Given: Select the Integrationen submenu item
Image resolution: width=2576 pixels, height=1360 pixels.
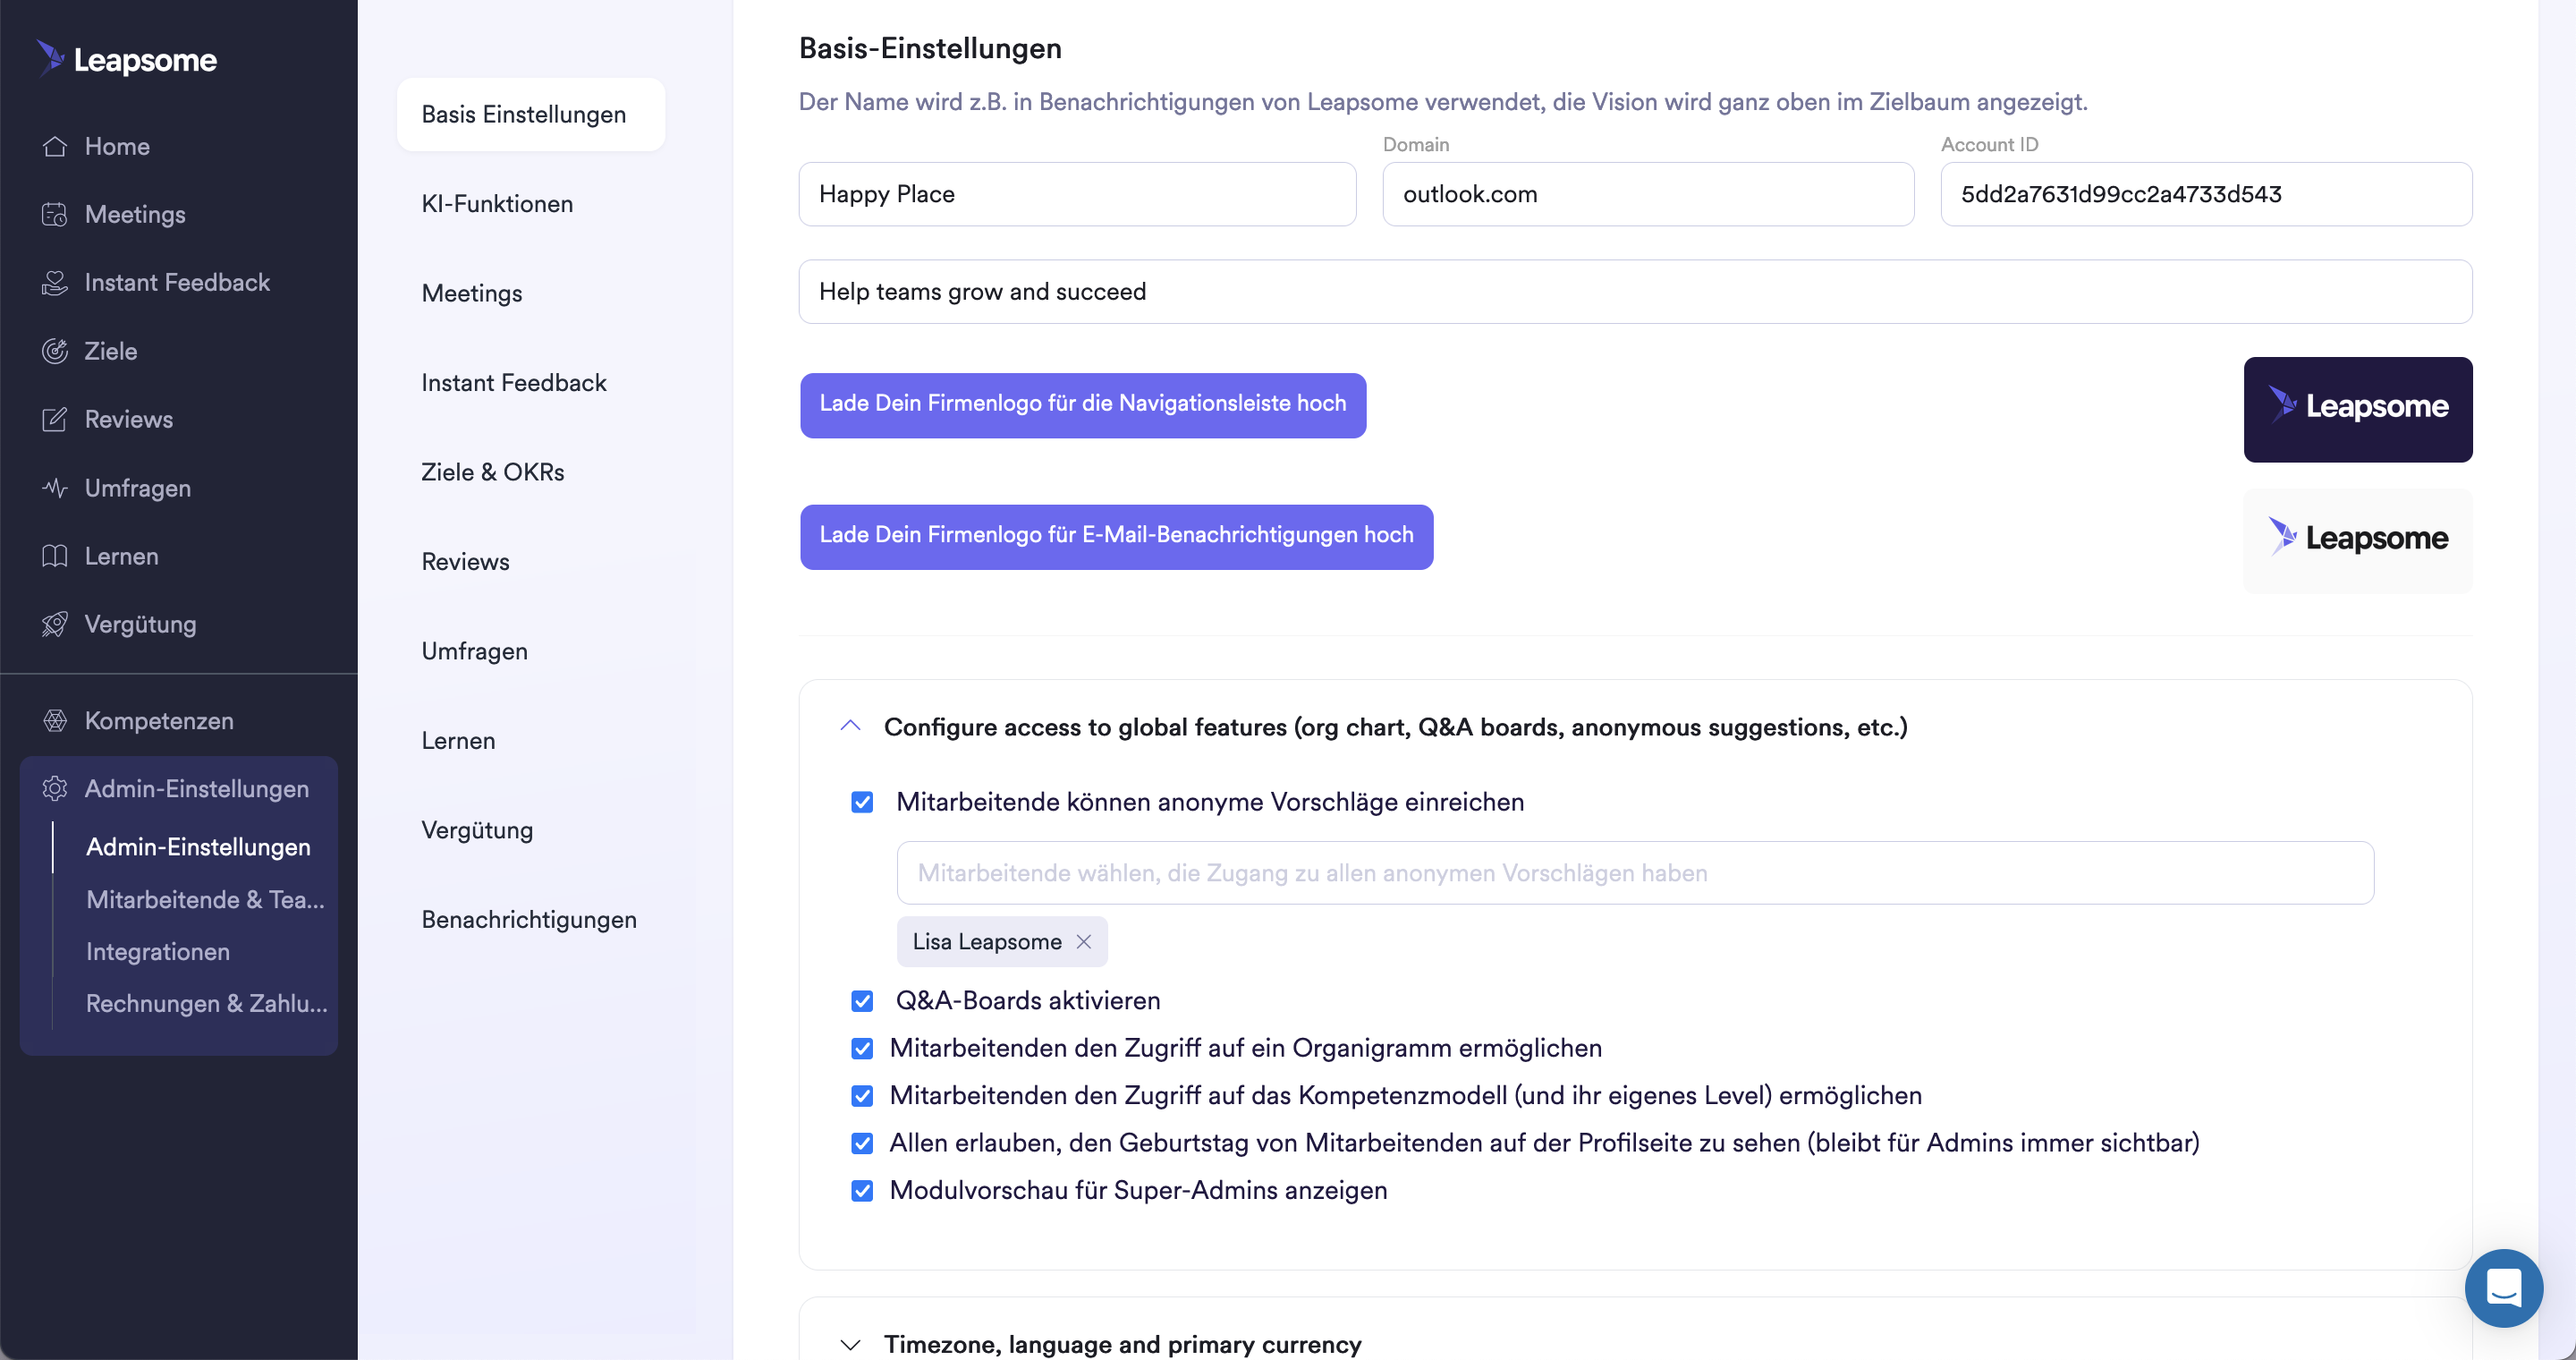Looking at the screenshot, I should pyautogui.click(x=158, y=951).
